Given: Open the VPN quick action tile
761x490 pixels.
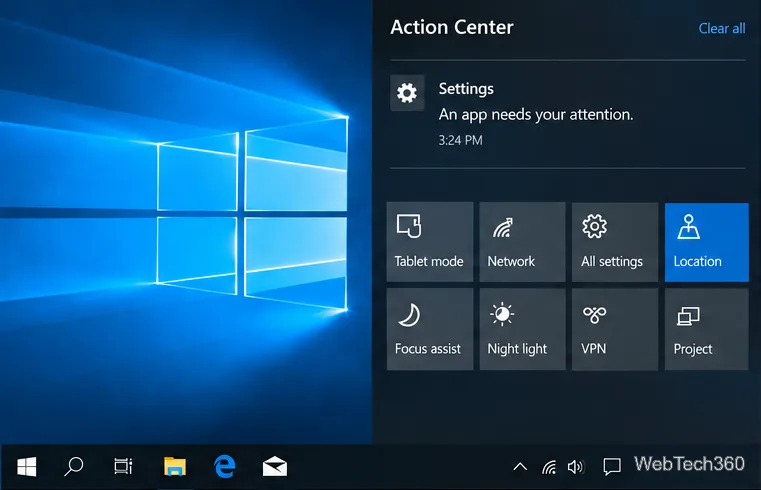Looking at the screenshot, I should click(x=615, y=329).
